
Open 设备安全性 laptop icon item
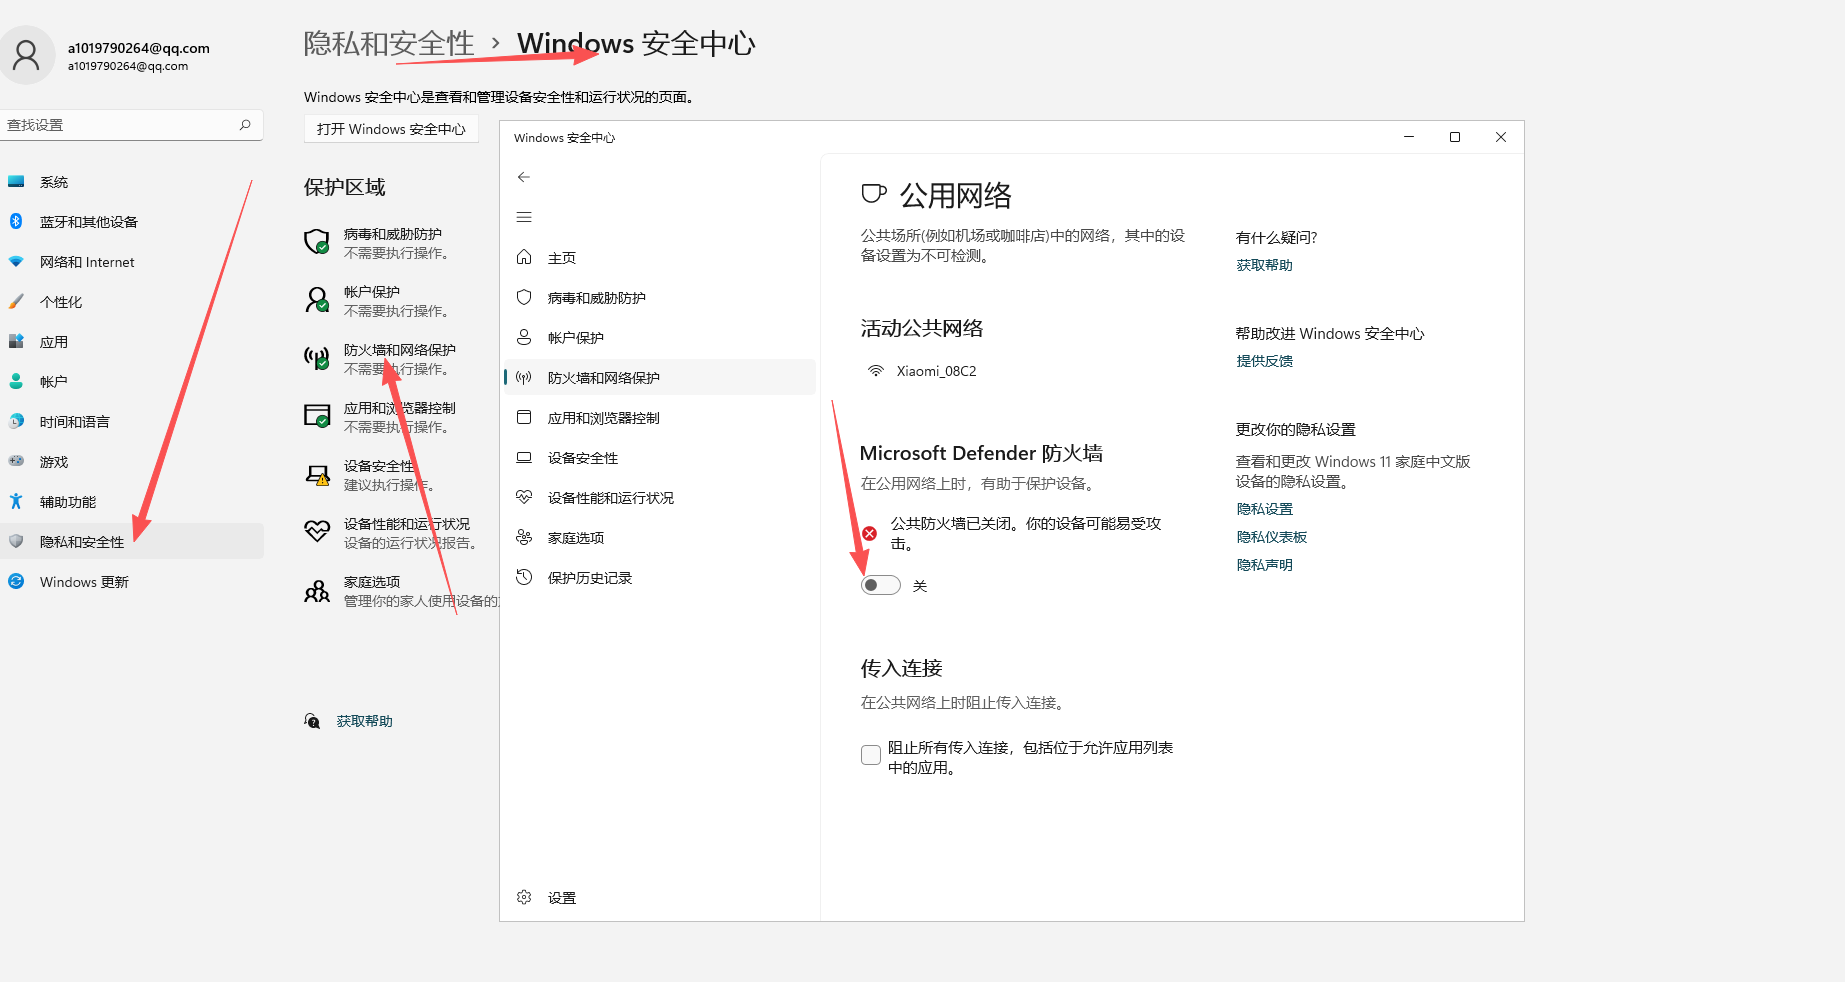(x=524, y=458)
